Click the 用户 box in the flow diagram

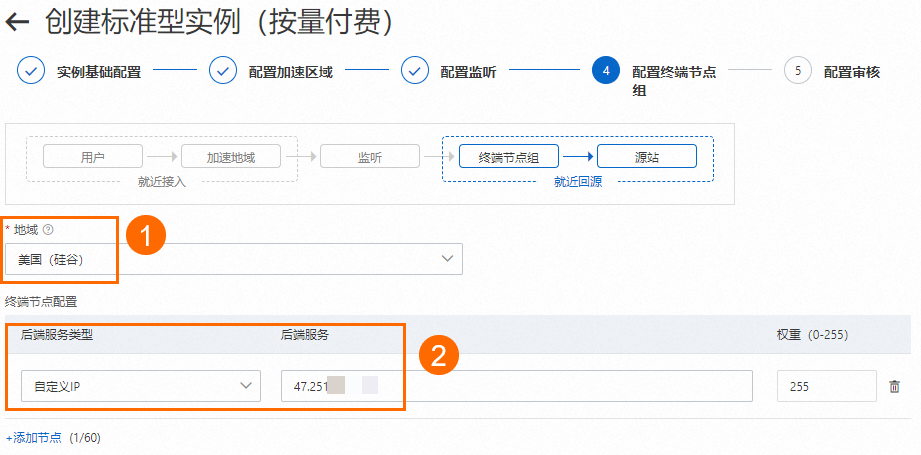93,157
